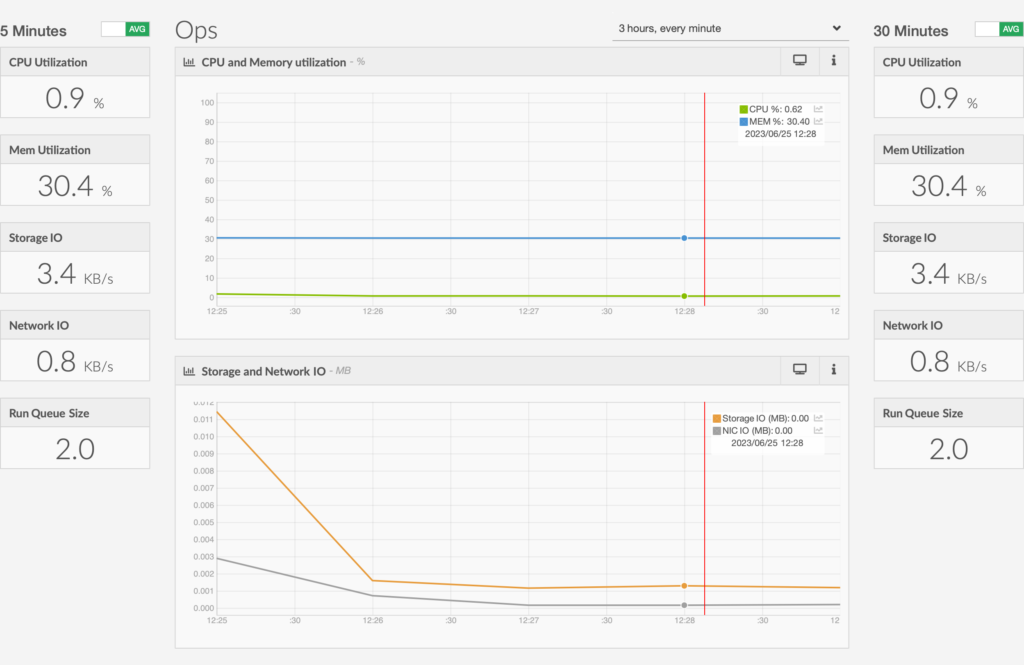The width and height of the screenshot is (1024, 665).
Task: Click Storage IO 3.4 KB/s value in 30 Minutes panel
Action: [x=948, y=274]
